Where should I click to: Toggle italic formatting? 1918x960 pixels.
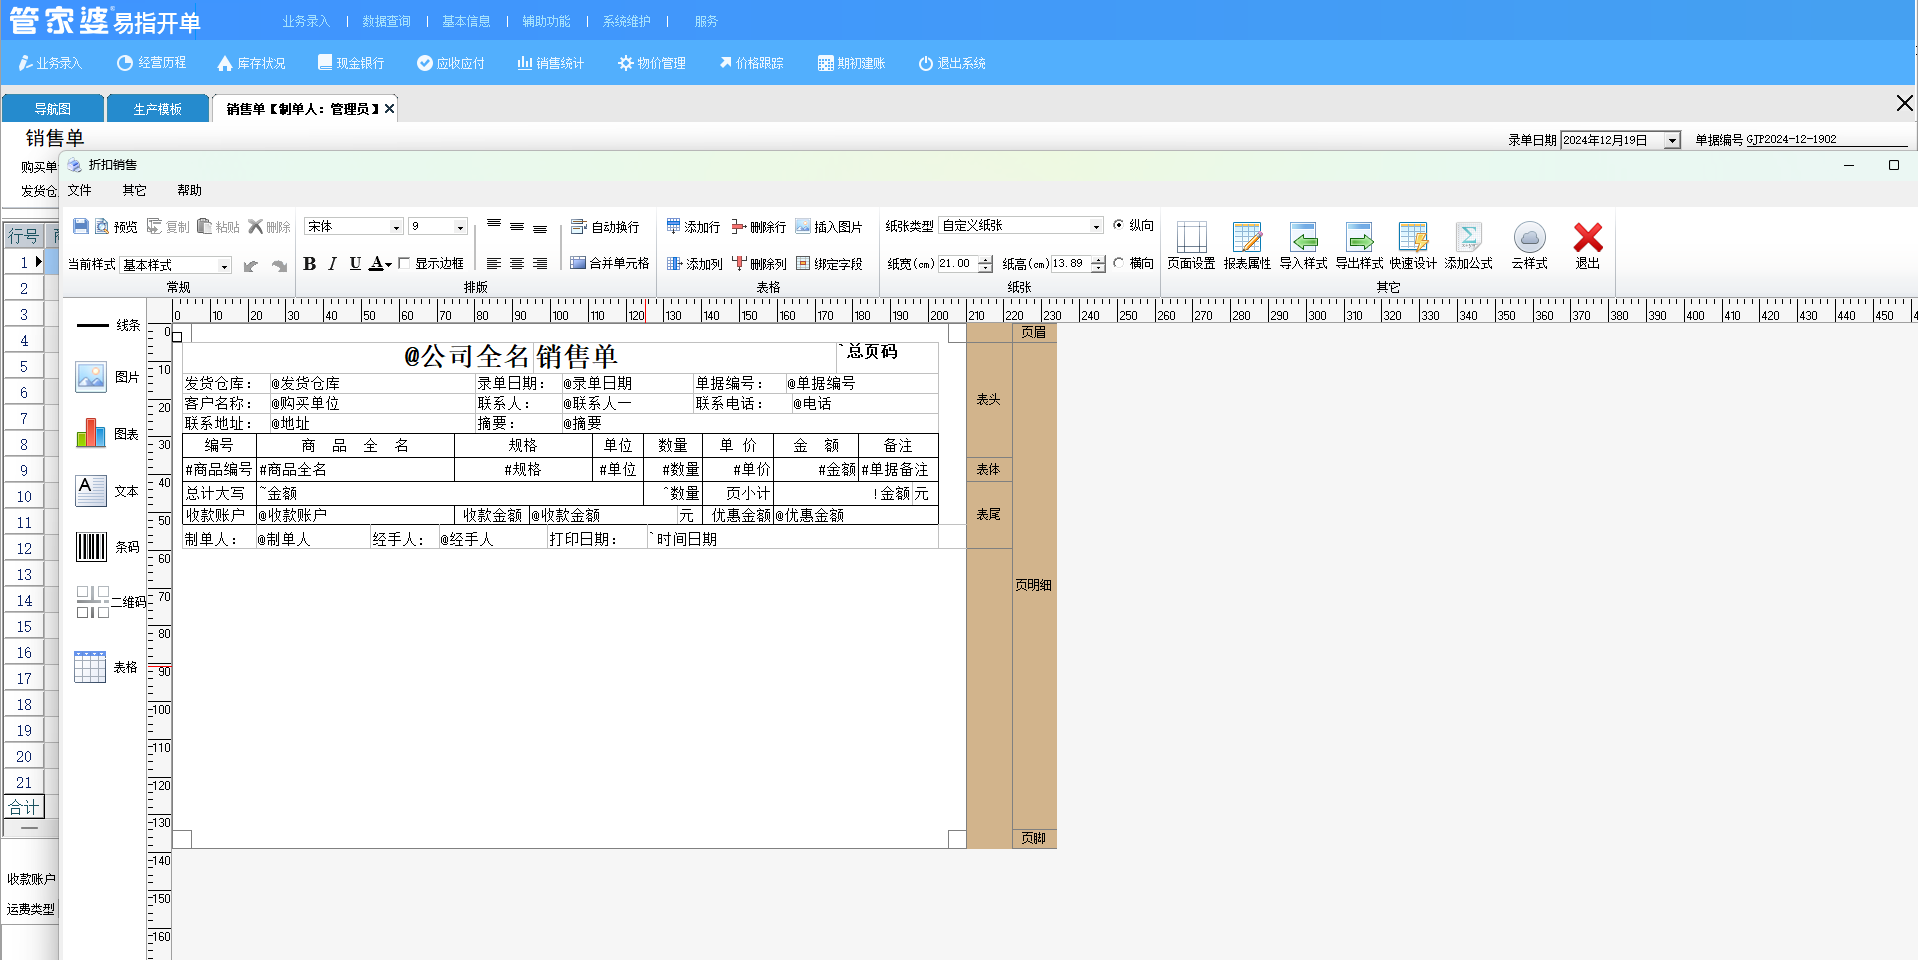tap(332, 264)
